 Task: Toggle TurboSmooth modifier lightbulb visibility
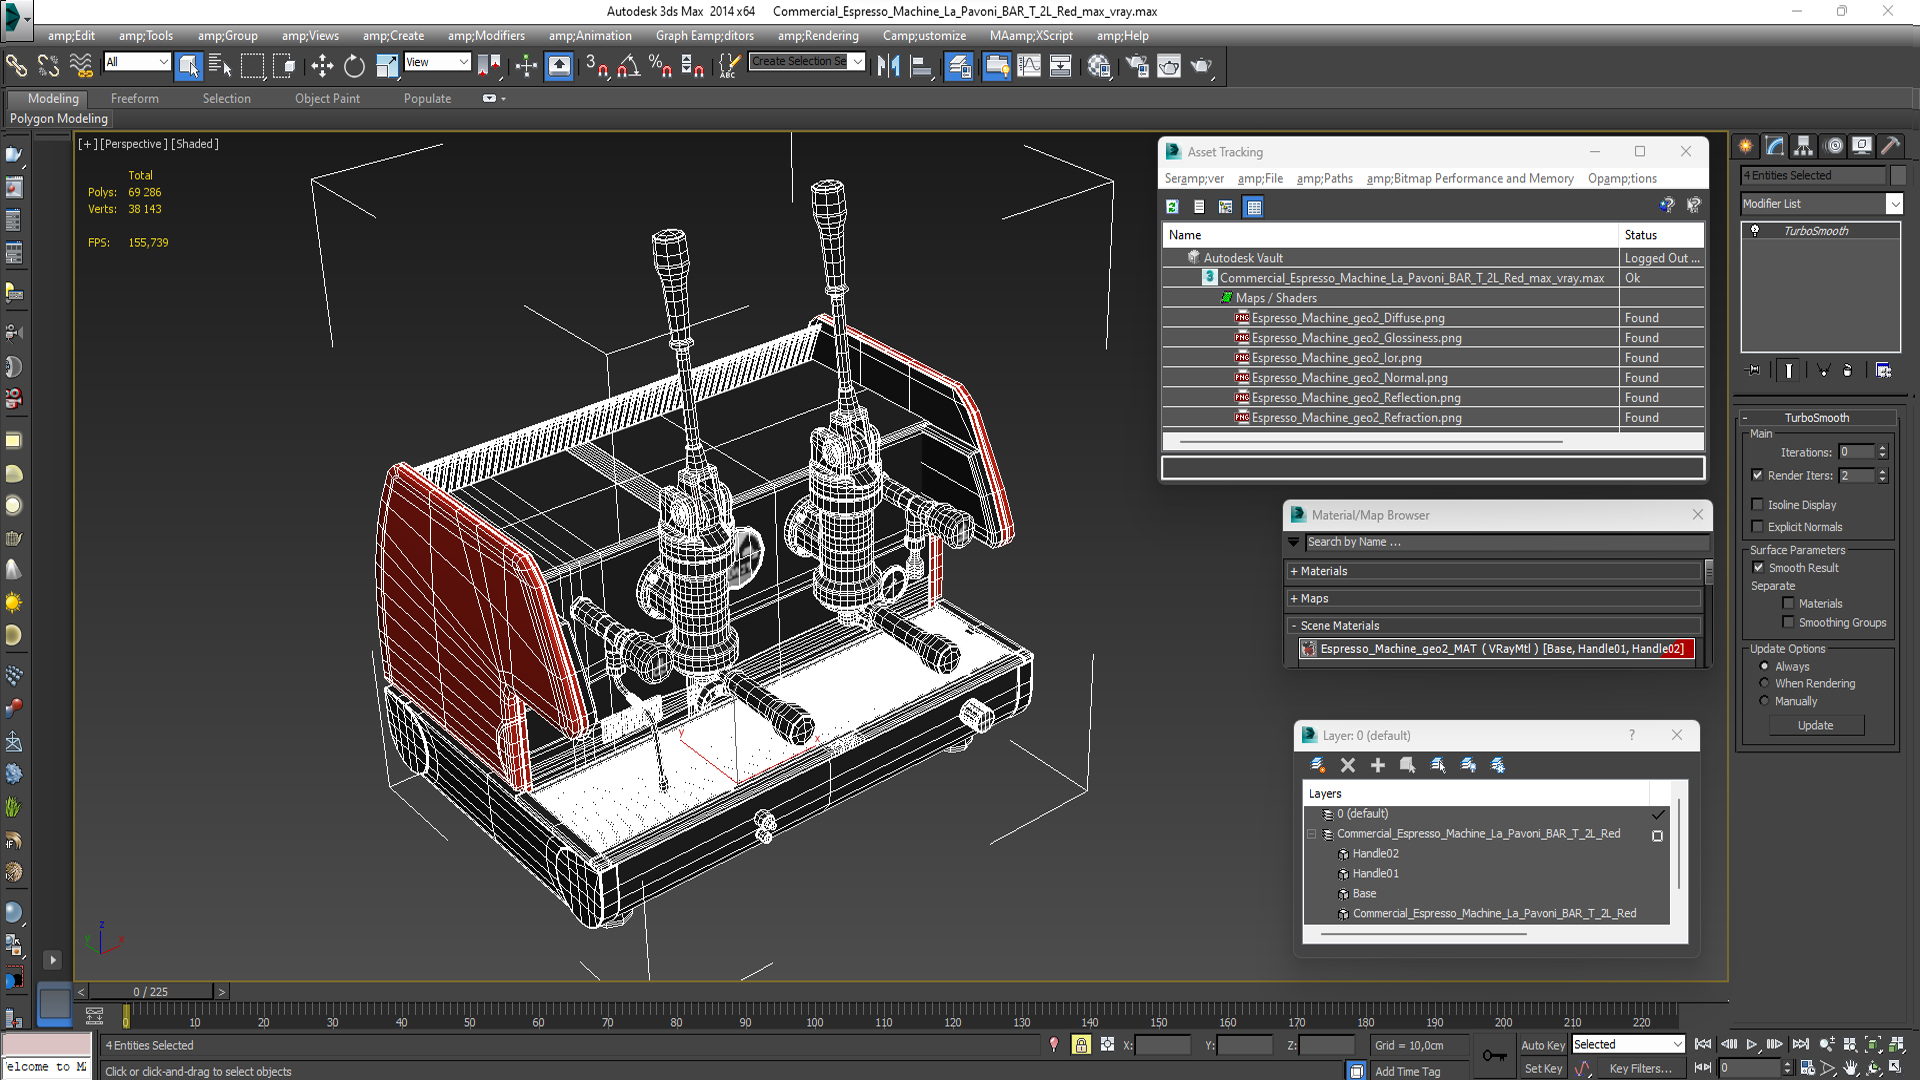pos(1755,231)
